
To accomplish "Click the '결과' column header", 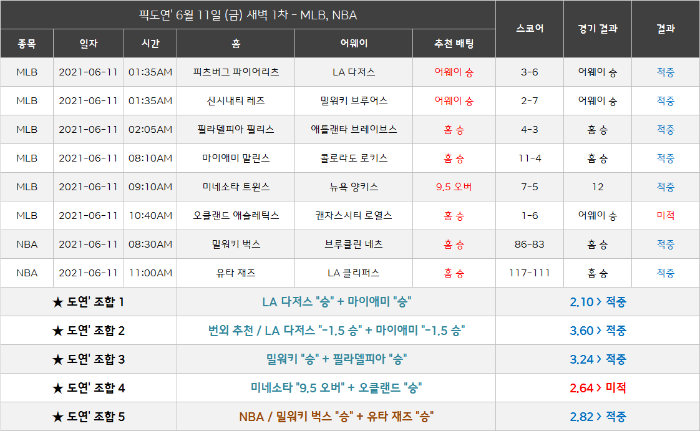I will [x=666, y=29].
